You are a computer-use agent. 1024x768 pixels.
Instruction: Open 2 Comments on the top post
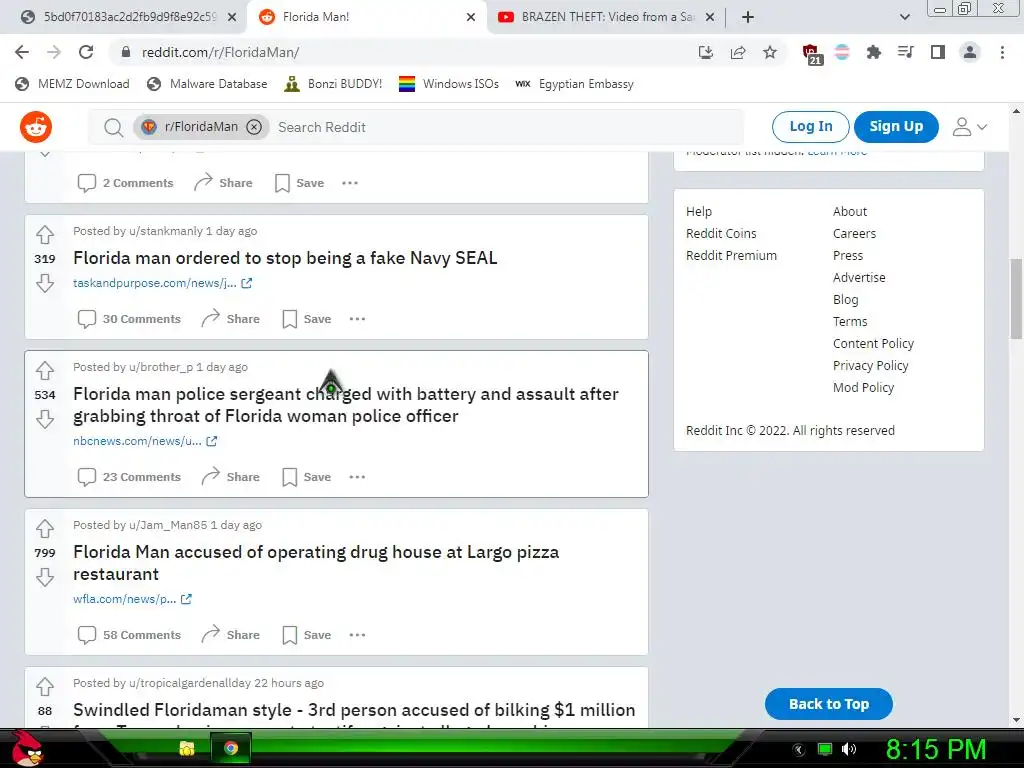click(x=125, y=183)
